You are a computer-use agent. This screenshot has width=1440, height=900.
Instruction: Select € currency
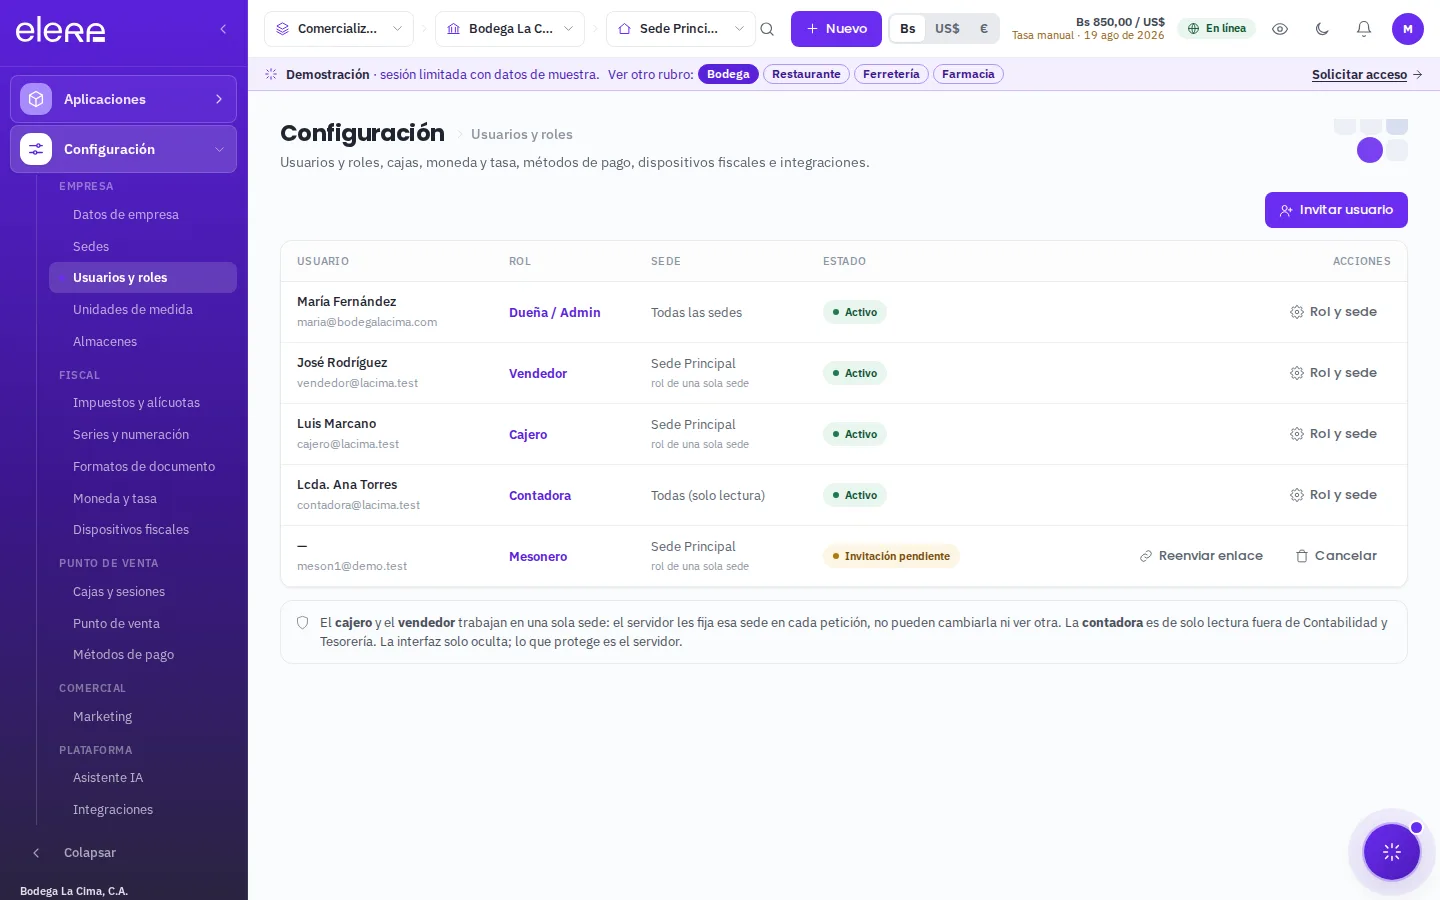[984, 29]
